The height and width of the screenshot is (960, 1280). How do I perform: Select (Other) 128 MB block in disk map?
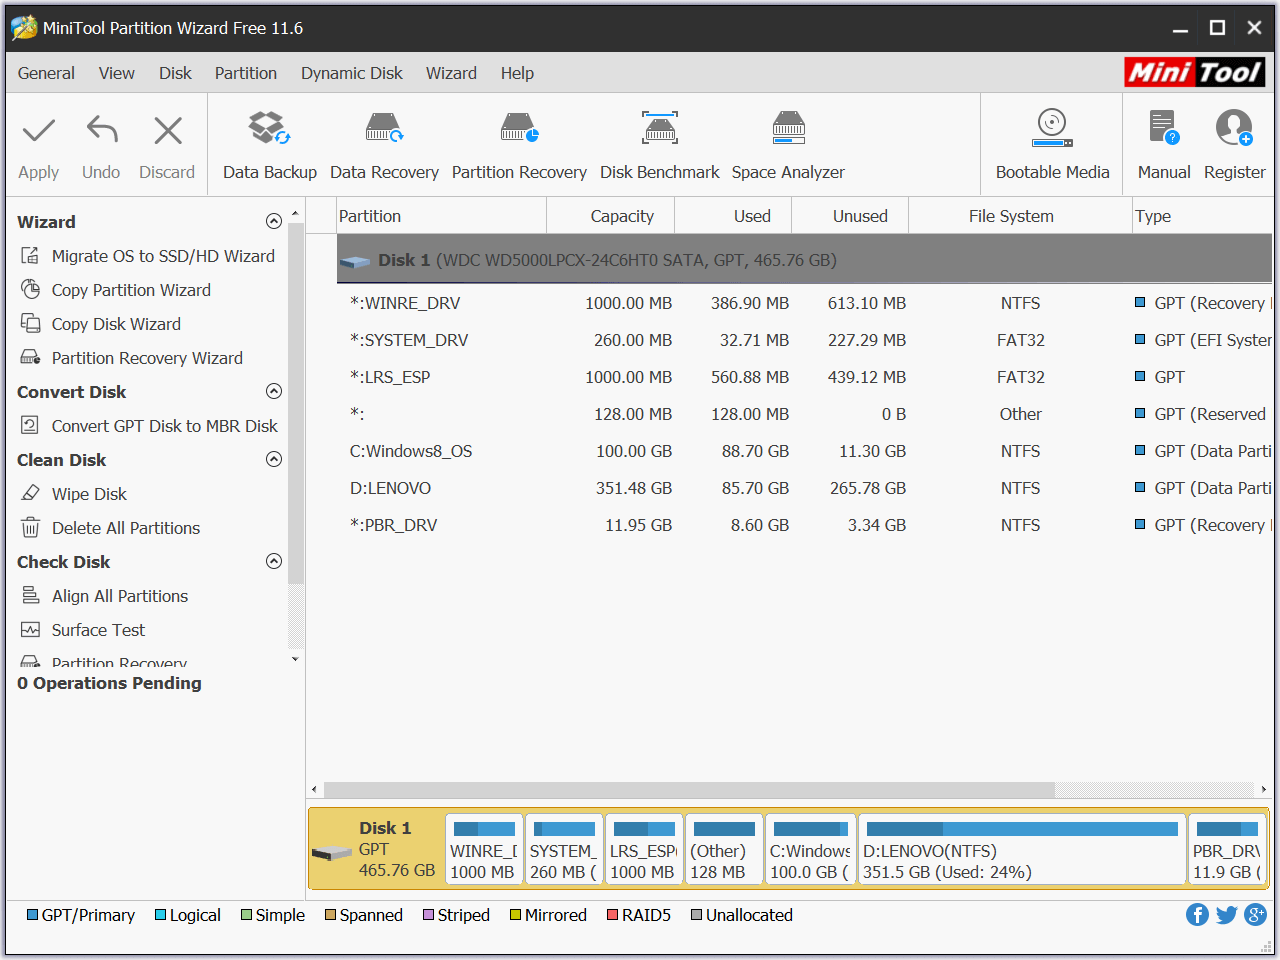(x=724, y=849)
